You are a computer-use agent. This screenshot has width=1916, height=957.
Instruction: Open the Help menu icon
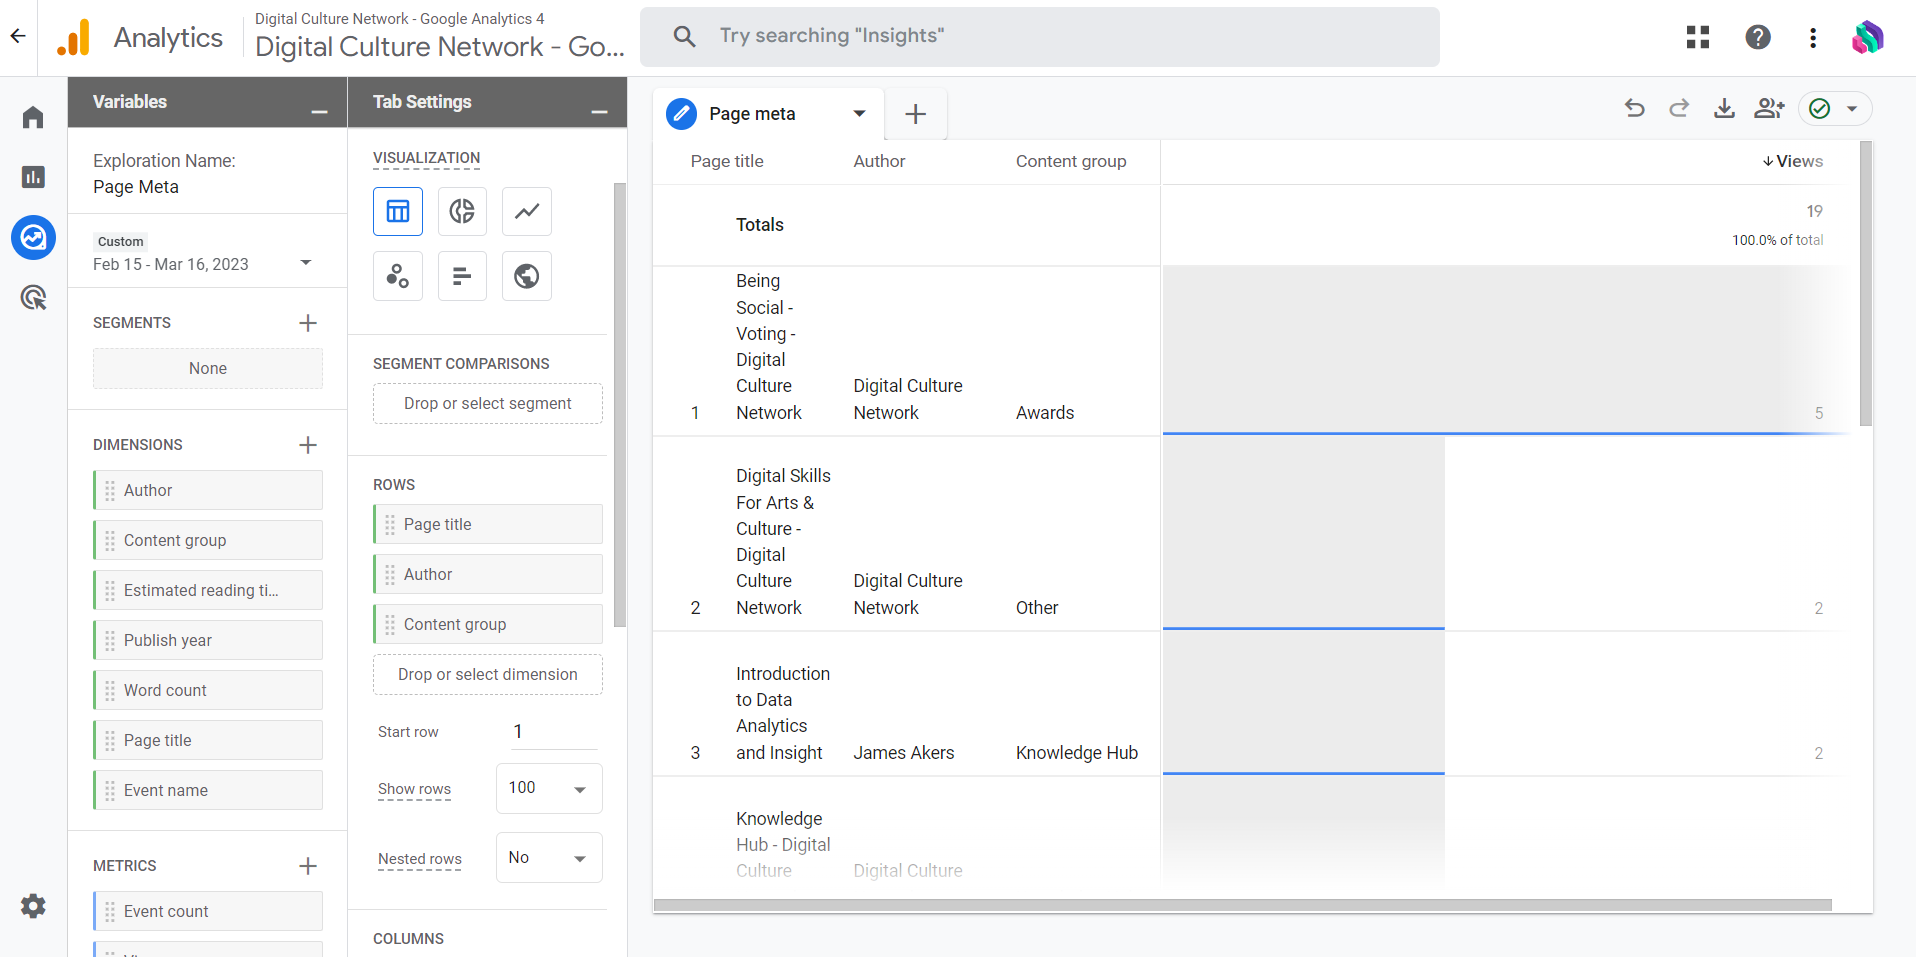pyautogui.click(x=1758, y=37)
